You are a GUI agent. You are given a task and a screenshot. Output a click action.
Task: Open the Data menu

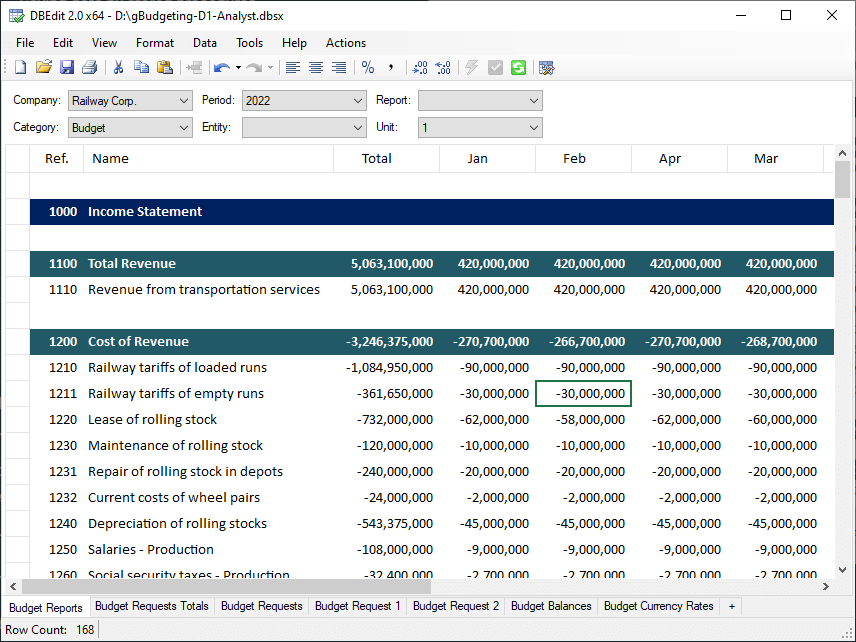205,43
